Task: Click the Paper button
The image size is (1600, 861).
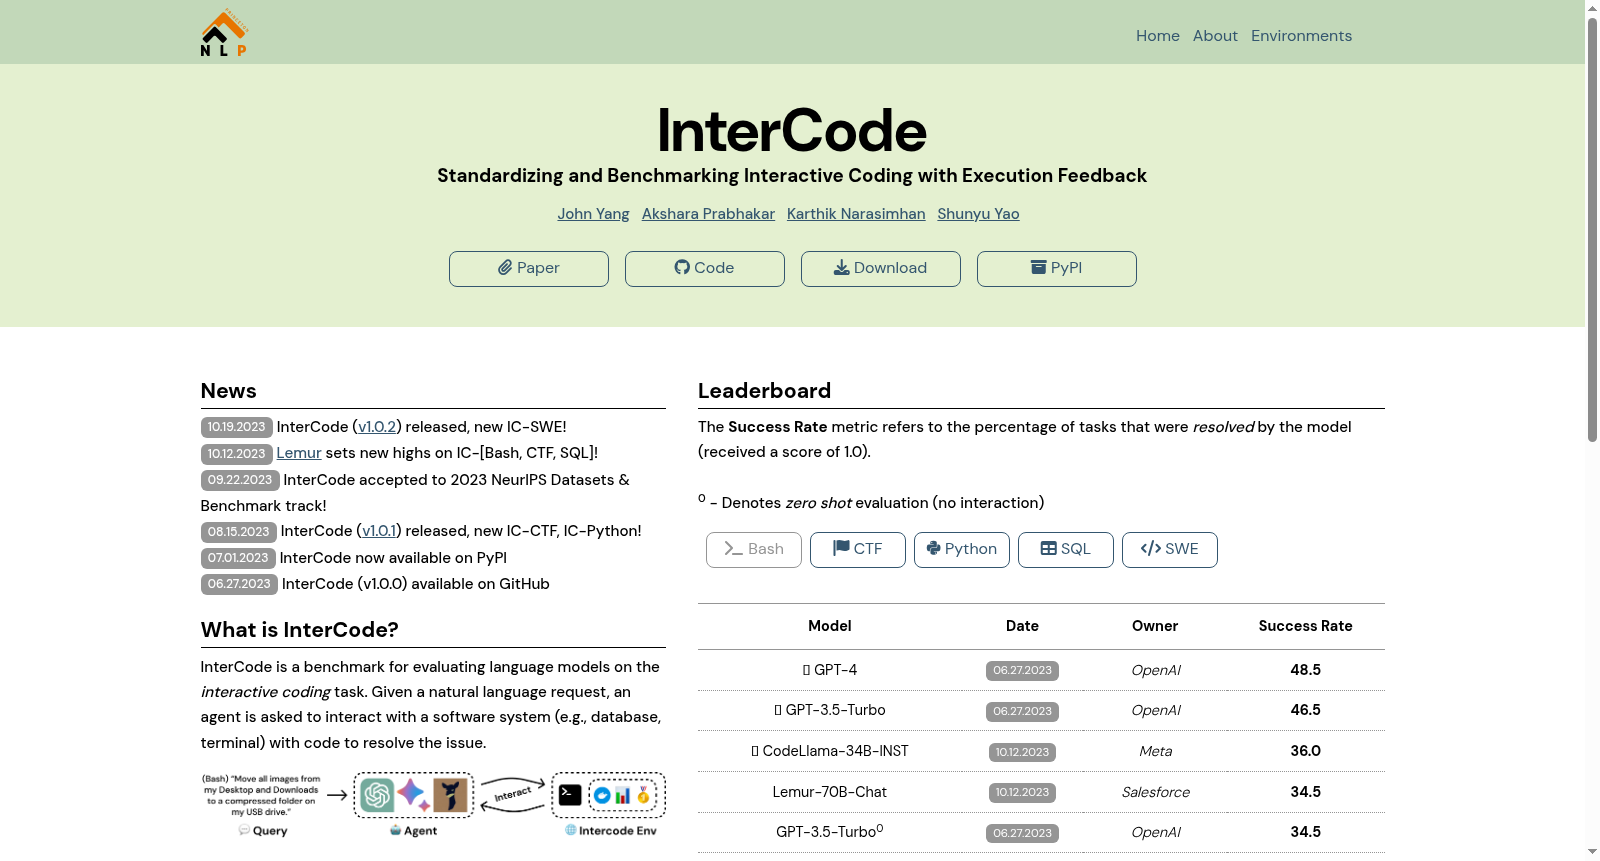Action: pos(529,269)
